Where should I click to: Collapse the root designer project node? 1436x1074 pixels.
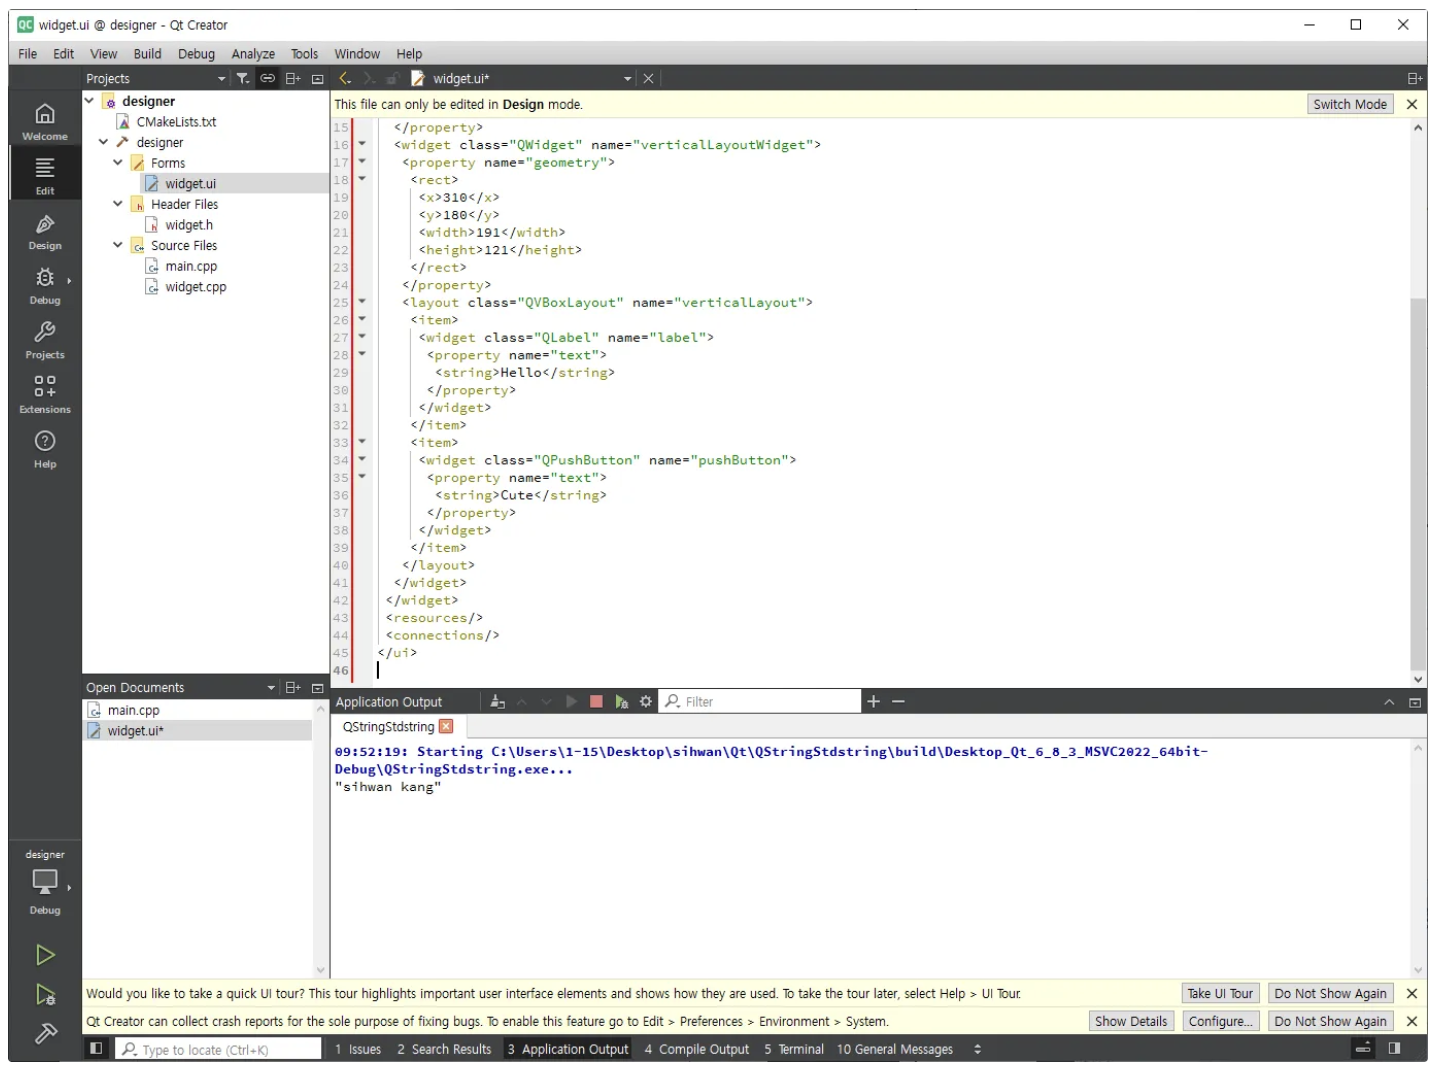(x=89, y=101)
